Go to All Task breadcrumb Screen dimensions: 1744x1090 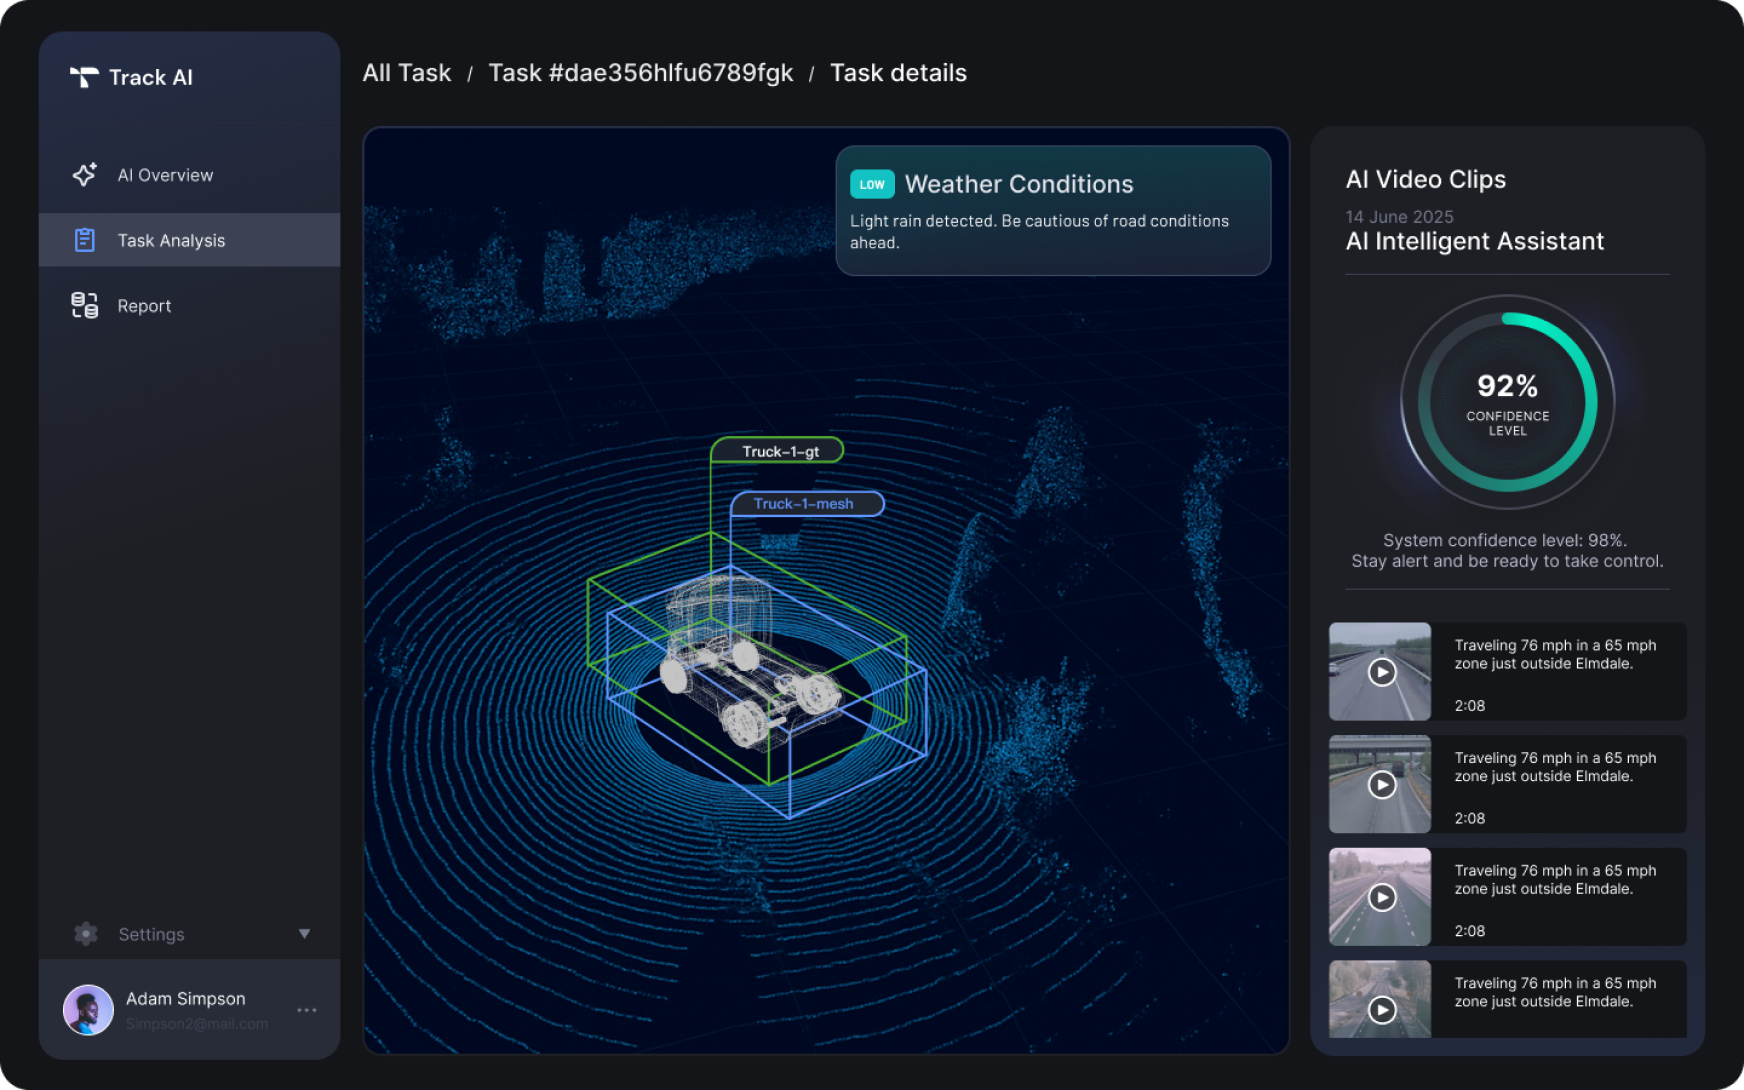coord(407,73)
